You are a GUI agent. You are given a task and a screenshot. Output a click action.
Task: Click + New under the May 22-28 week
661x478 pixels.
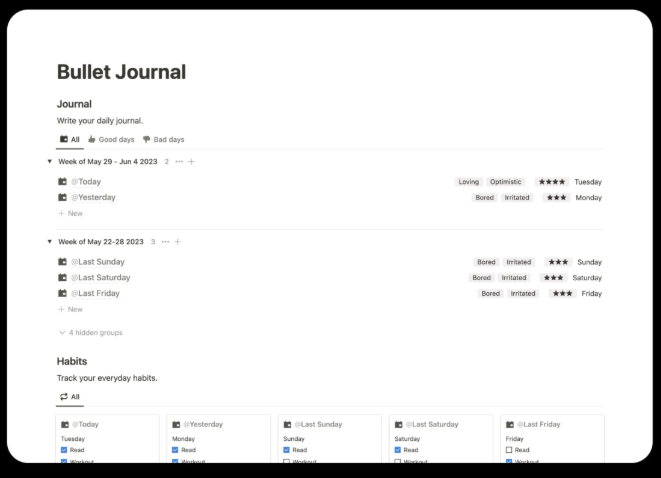tap(70, 309)
